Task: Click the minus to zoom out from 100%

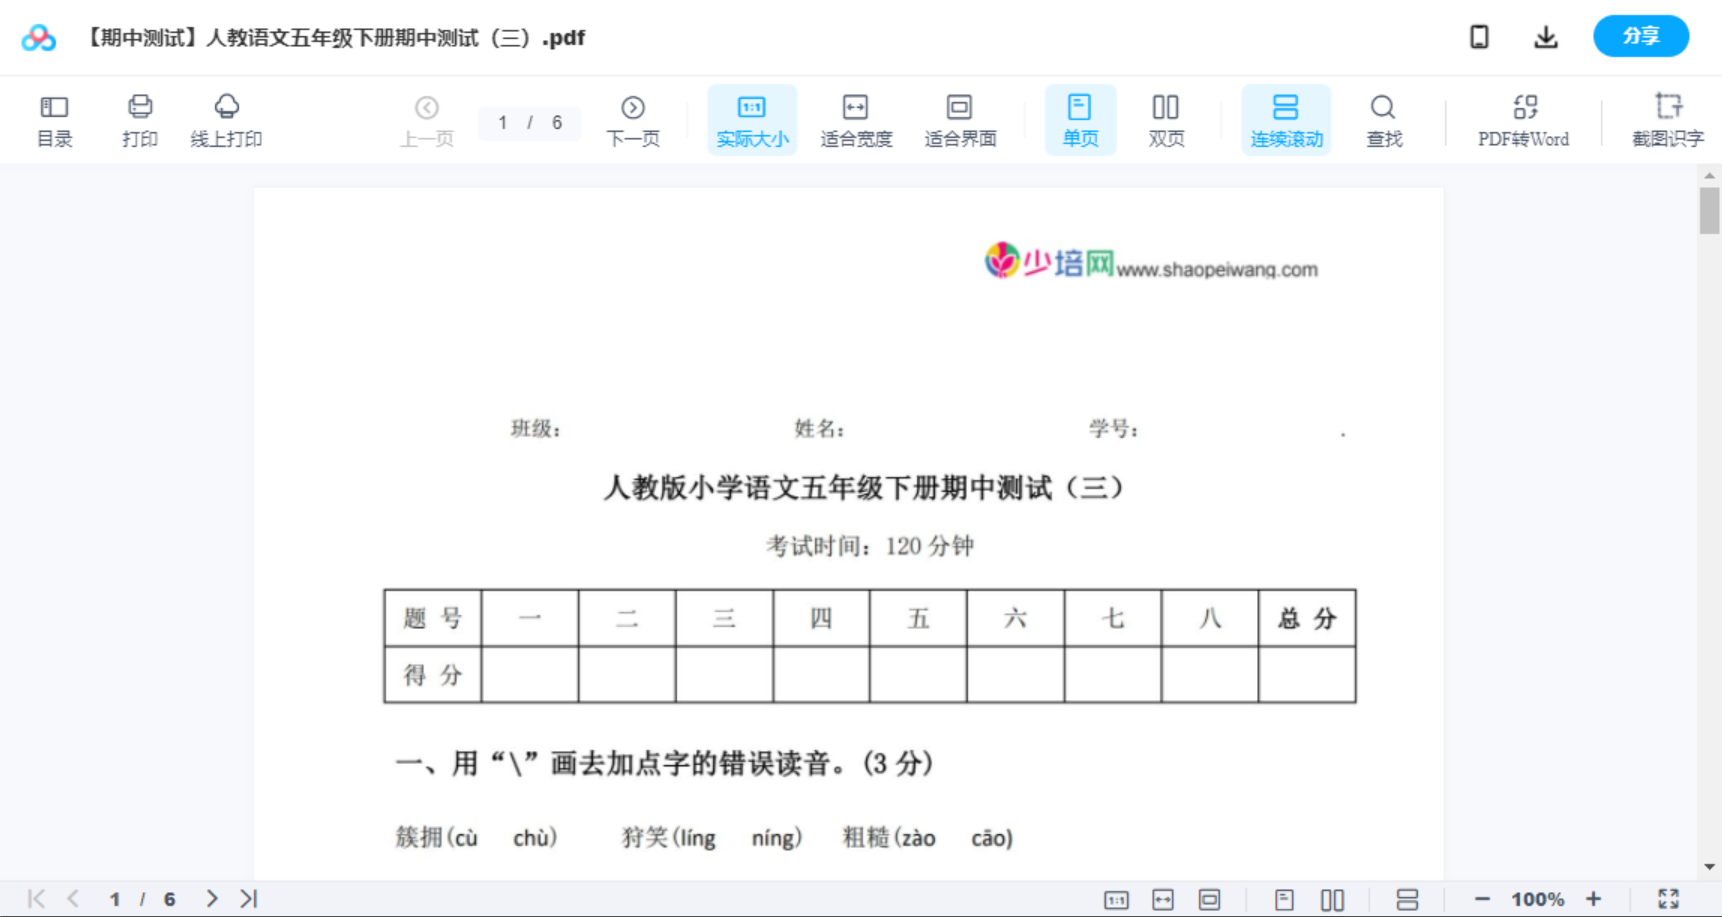Action: click(x=1482, y=898)
